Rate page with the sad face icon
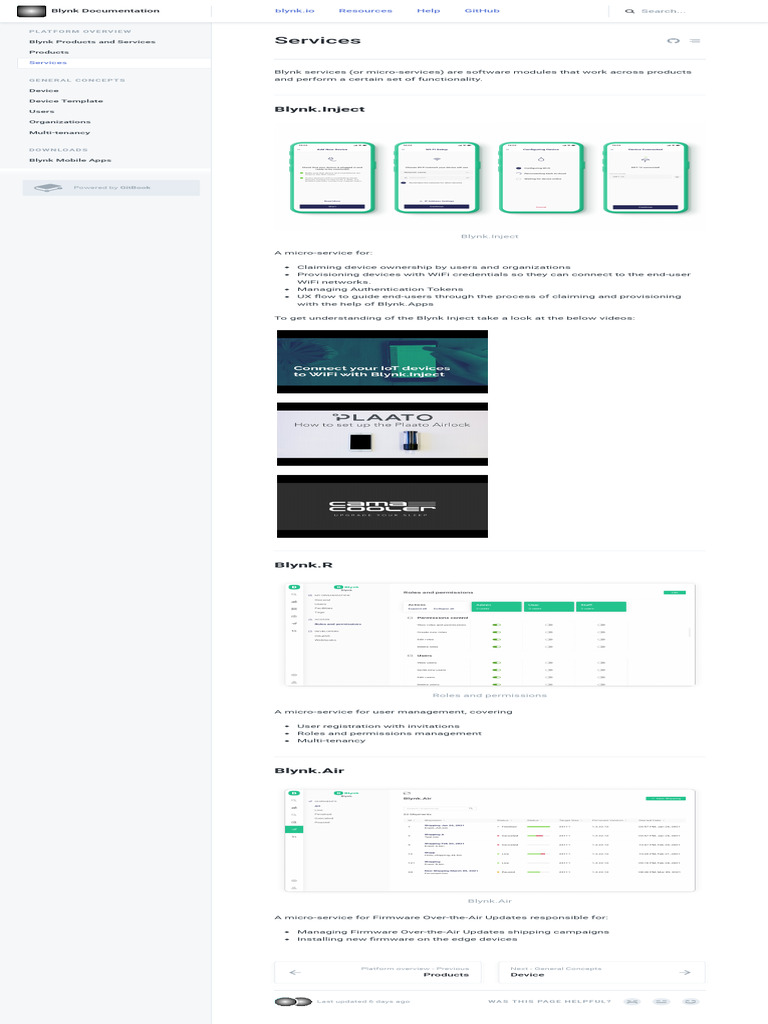This screenshot has height=1024, width=768. pos(632,1001)
